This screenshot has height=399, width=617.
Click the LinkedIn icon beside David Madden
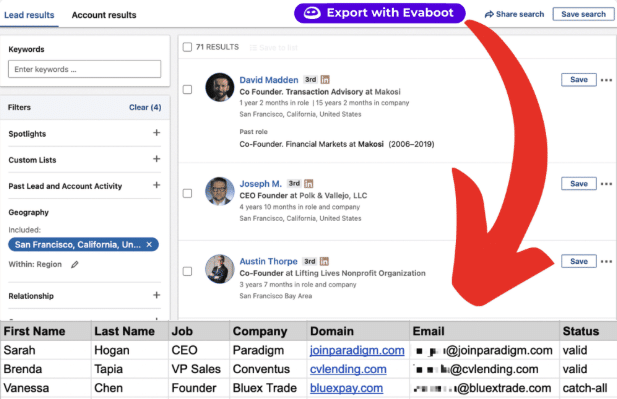pyautogui.click(x=325, y=79)
